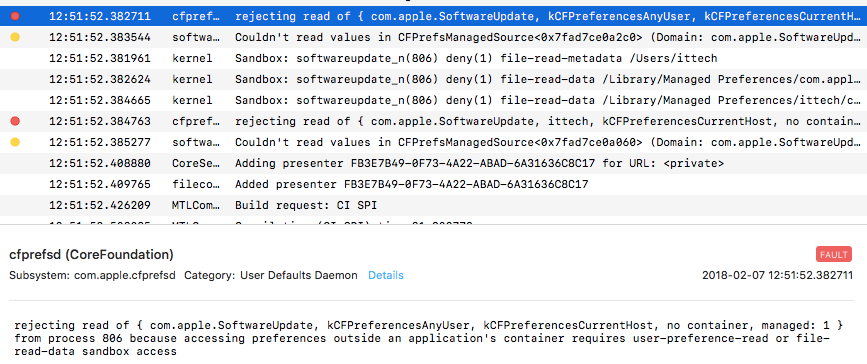Select the MTLCom… Build request: CI SPI row
This screenshot has width=867, height=364.
434,205
